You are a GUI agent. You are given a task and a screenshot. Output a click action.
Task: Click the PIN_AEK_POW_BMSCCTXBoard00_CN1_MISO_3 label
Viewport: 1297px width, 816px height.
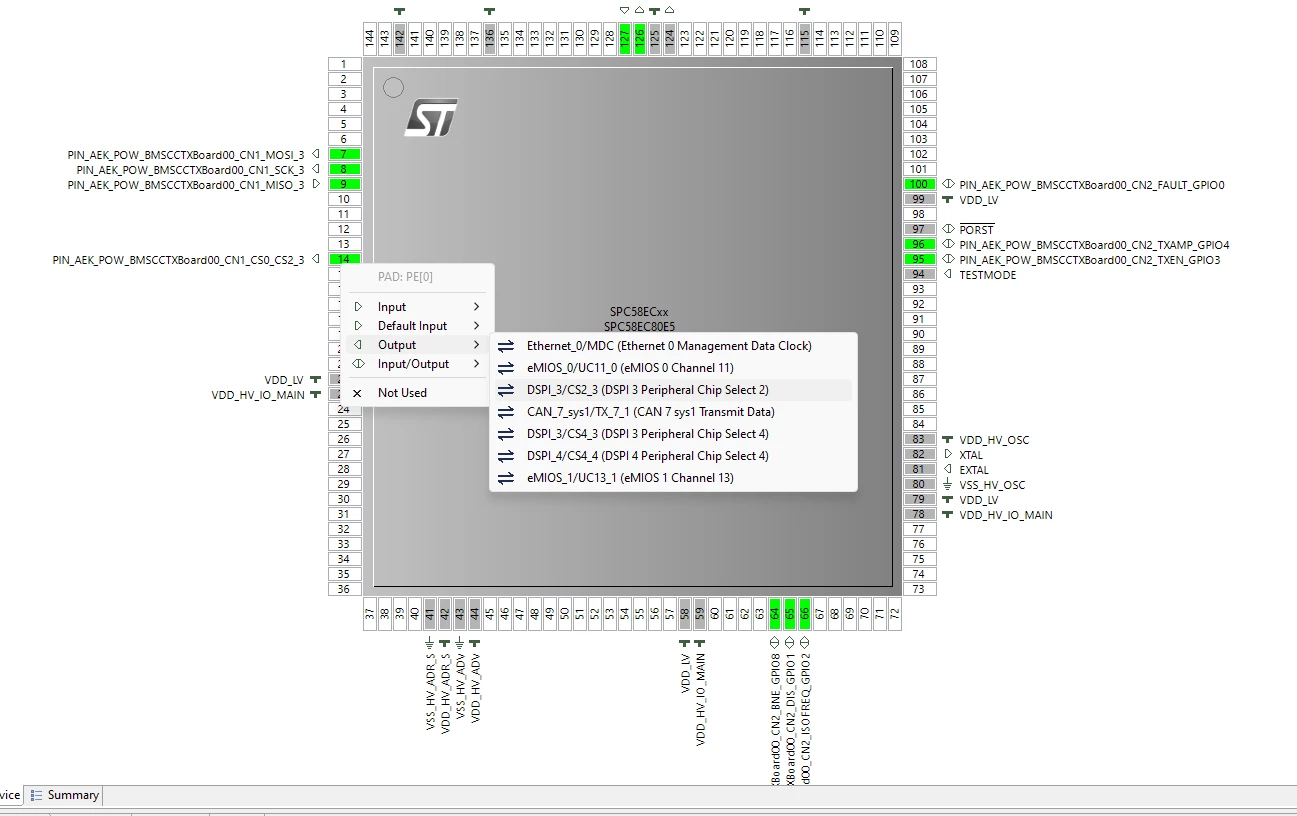[x=186, y=185]
